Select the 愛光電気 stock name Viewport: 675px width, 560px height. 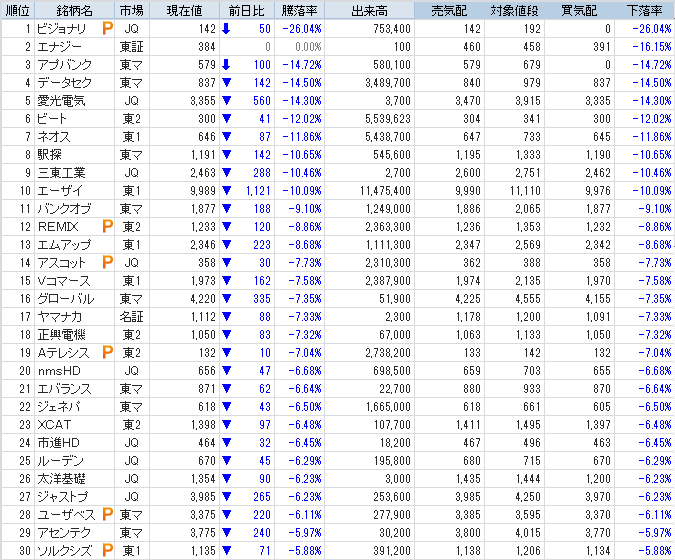point(61,100)
